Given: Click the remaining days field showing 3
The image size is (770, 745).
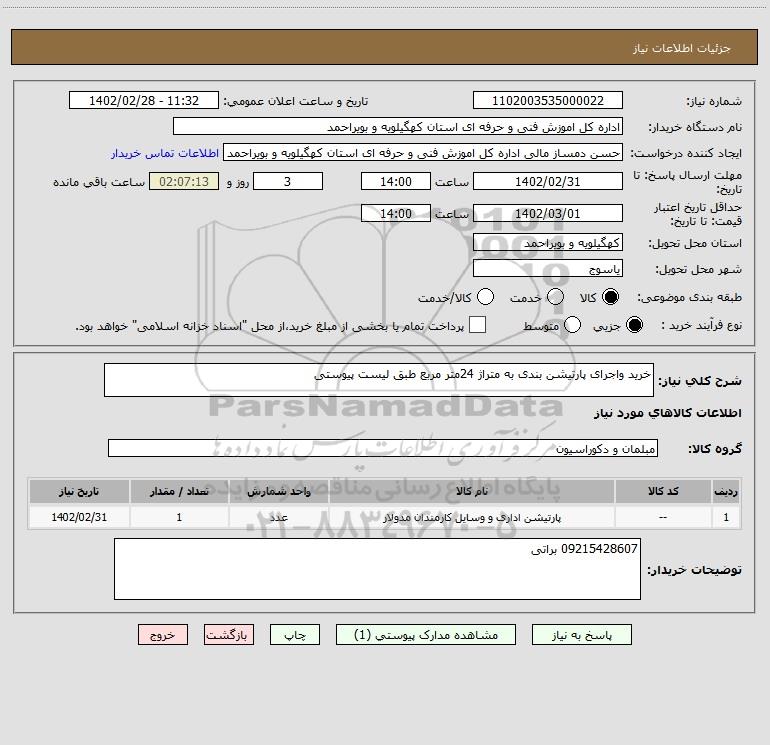Looking at the screenshot, I should coord(288,181).
